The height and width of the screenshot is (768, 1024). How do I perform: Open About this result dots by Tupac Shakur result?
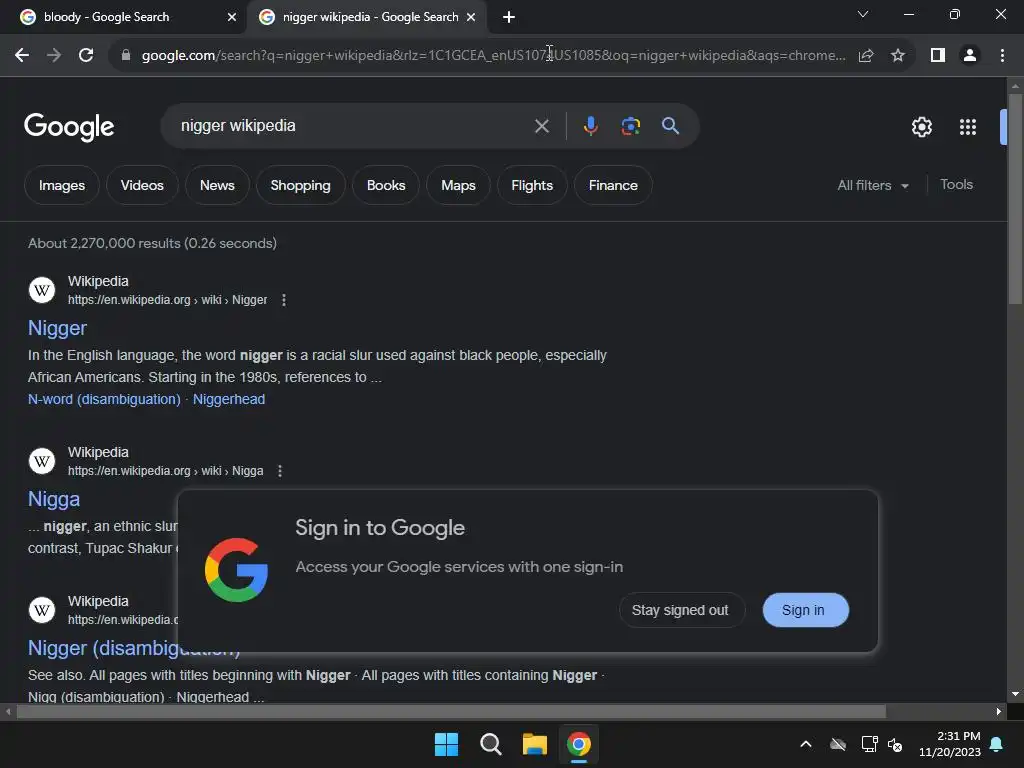[x=280, y=471]
